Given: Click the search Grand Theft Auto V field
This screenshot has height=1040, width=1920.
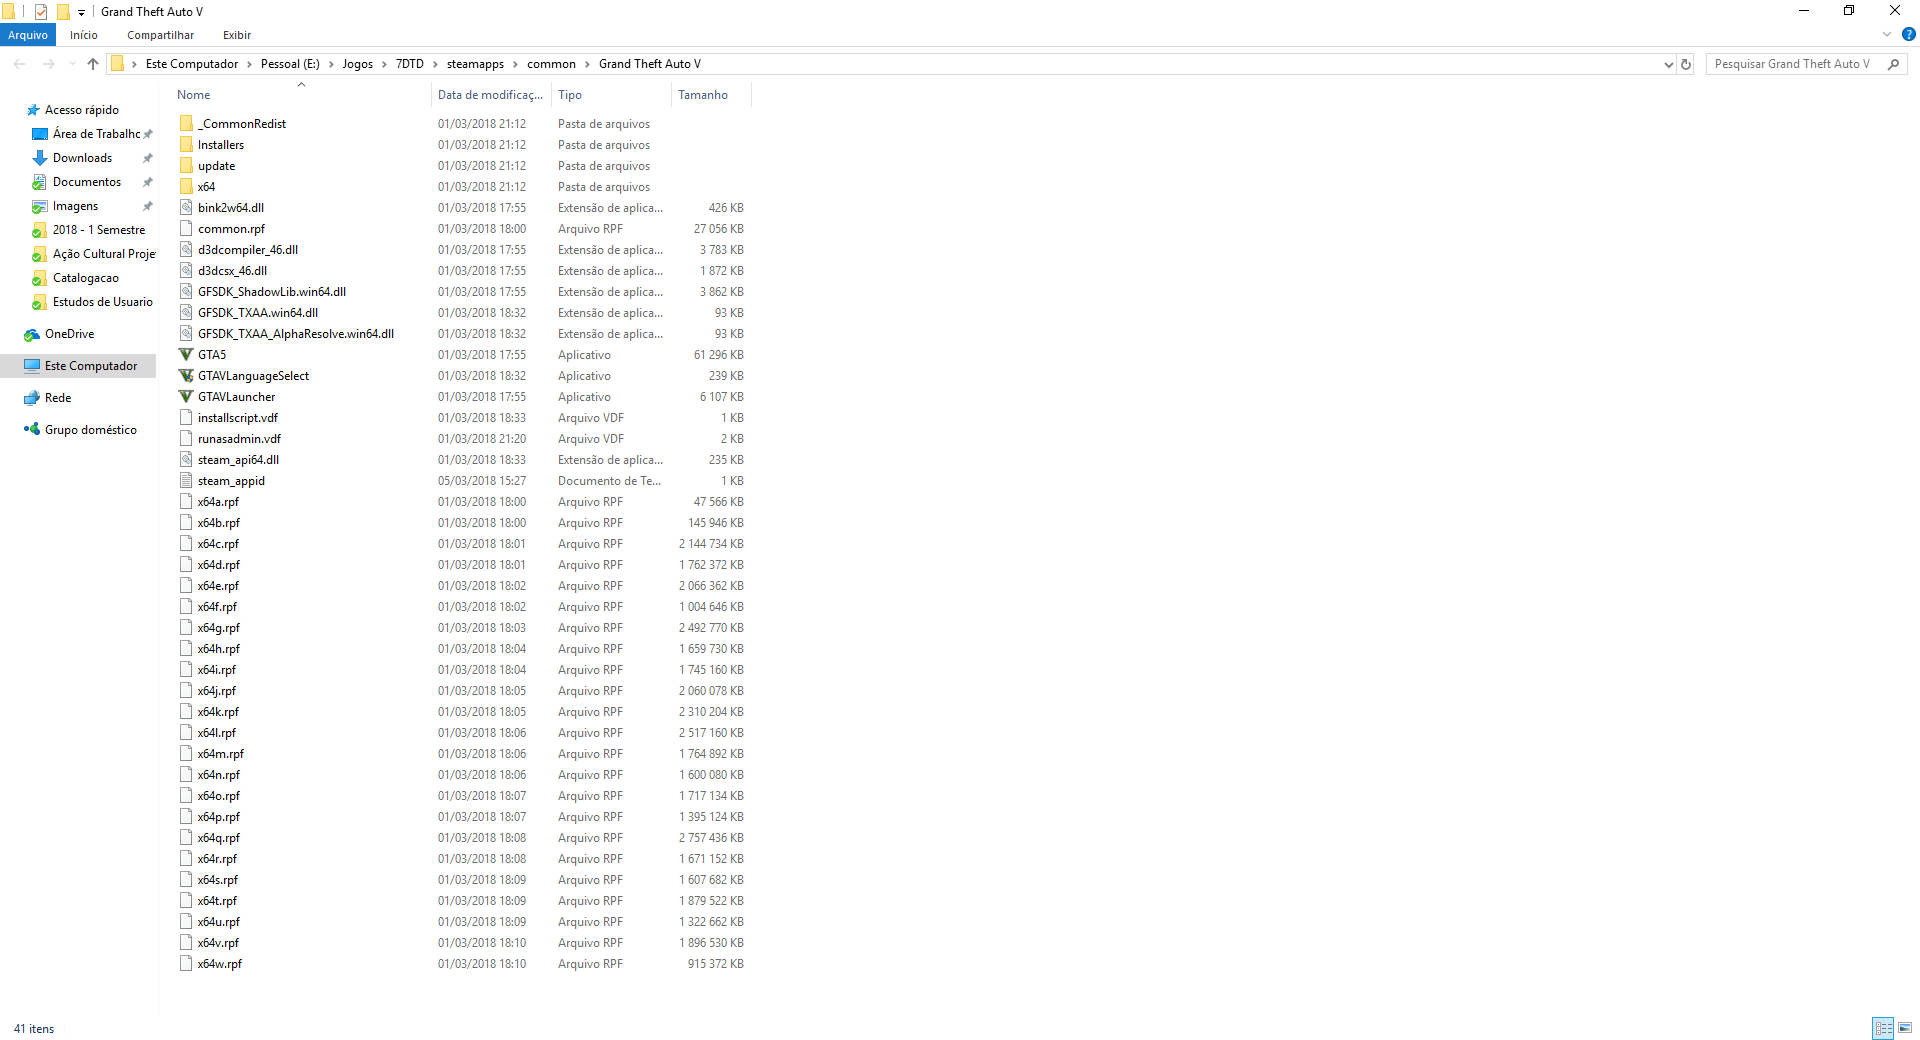Looking at the screenshot, I should click(1806, 64).
